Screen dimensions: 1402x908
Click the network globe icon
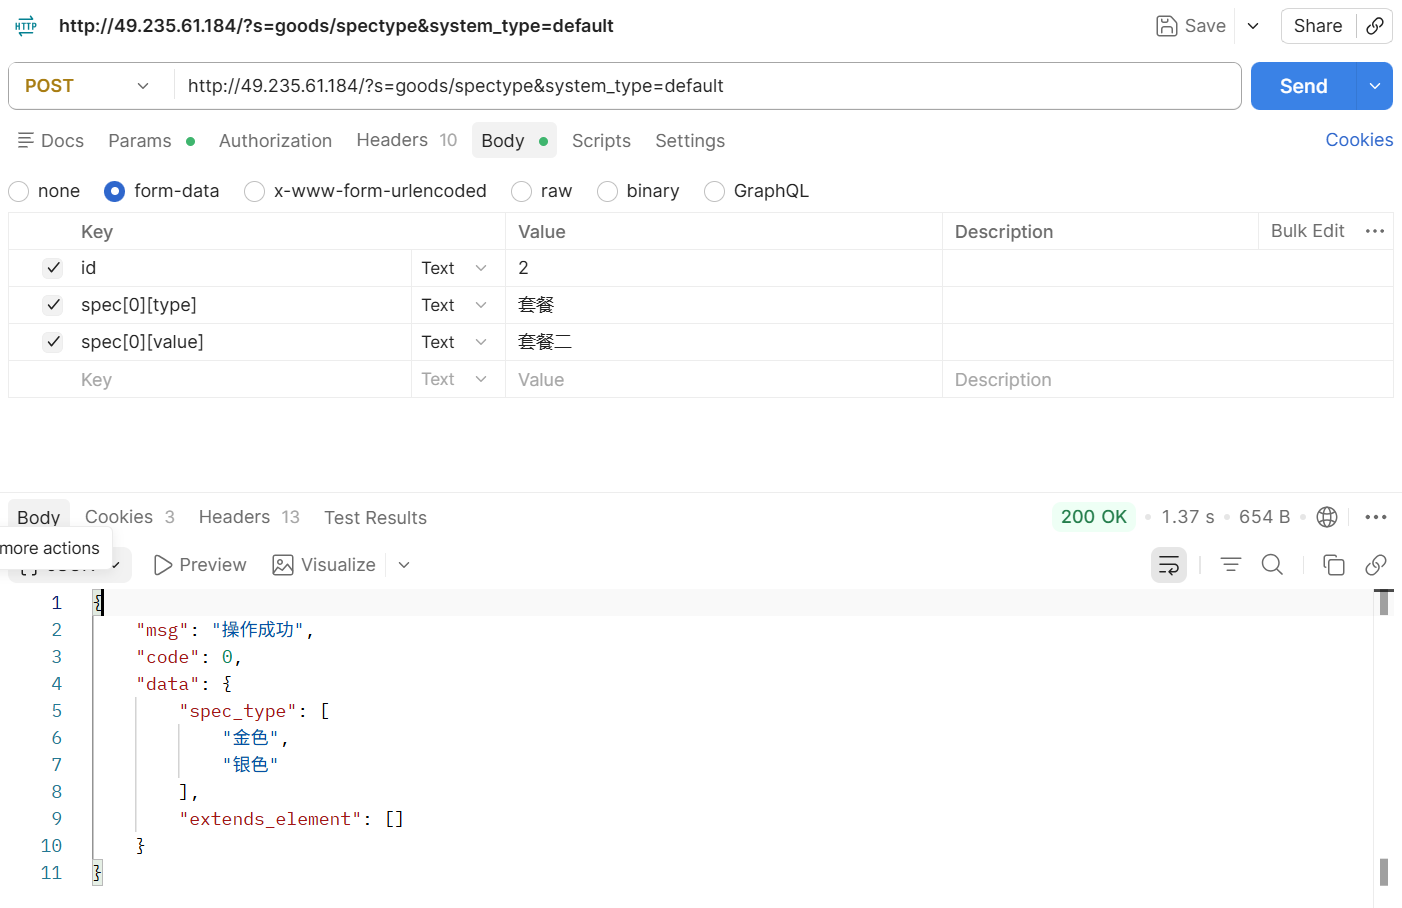(x=1327, y=517)
